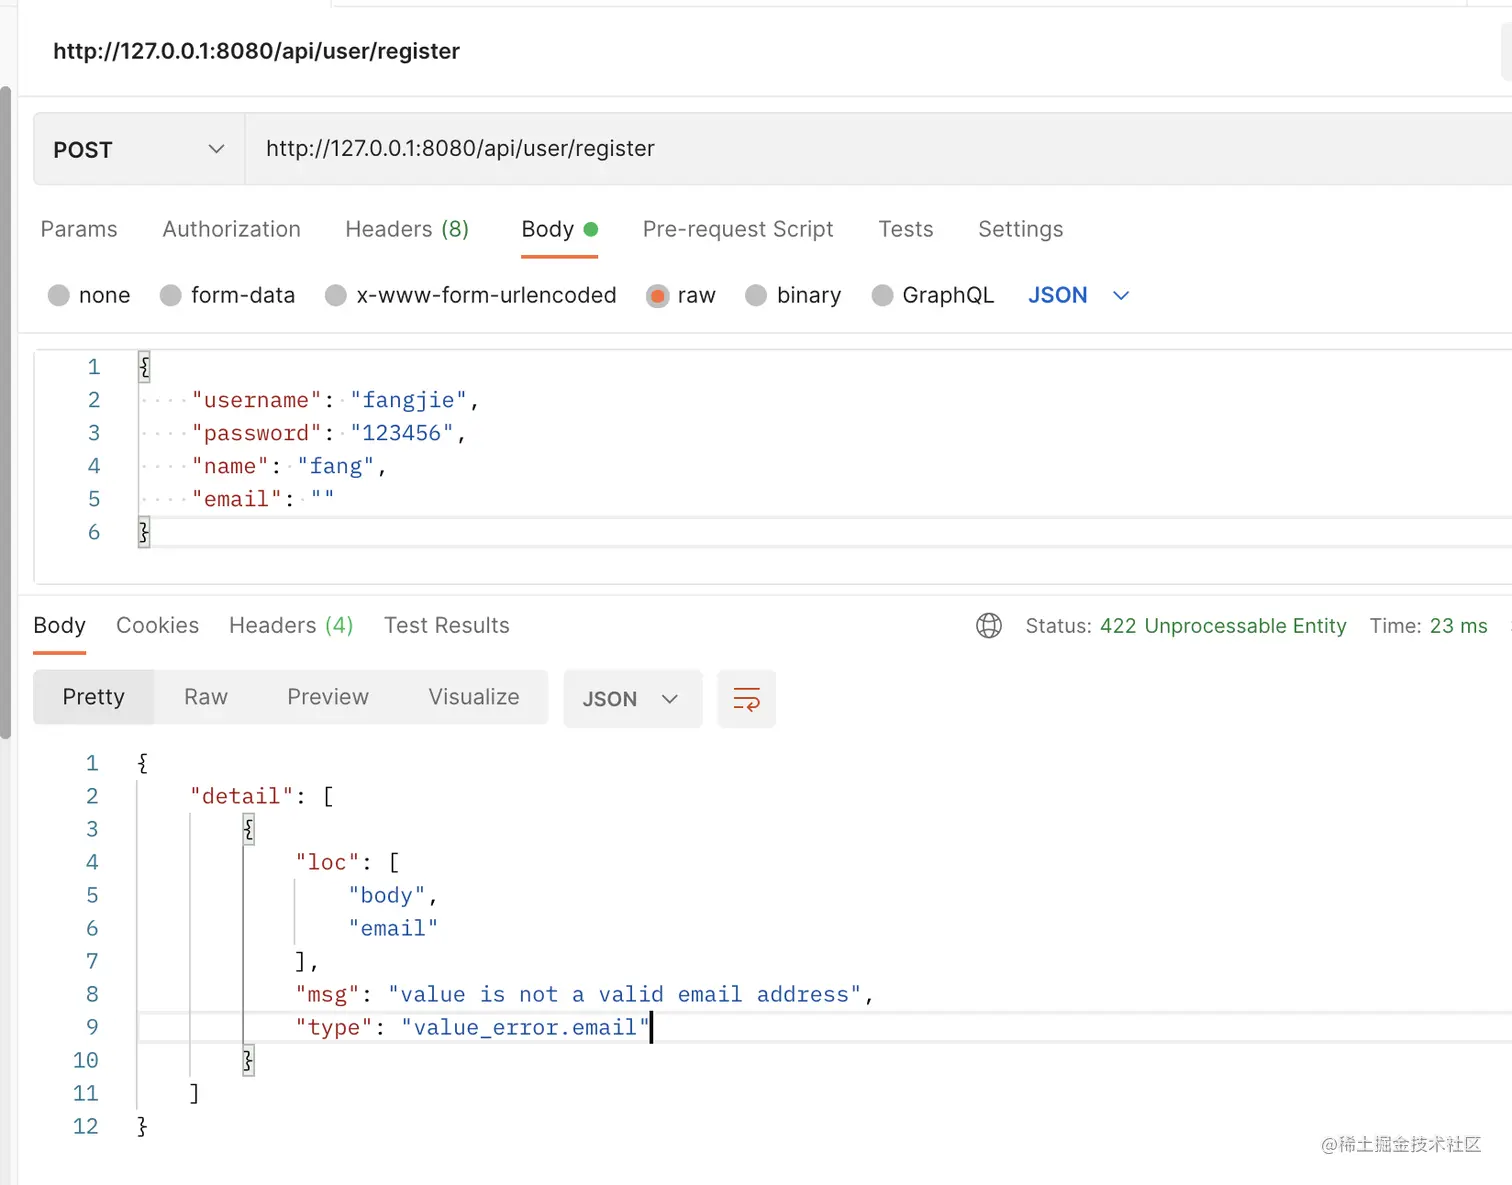
Task: Open the response Cookies tab
Action: pos(157,625)
